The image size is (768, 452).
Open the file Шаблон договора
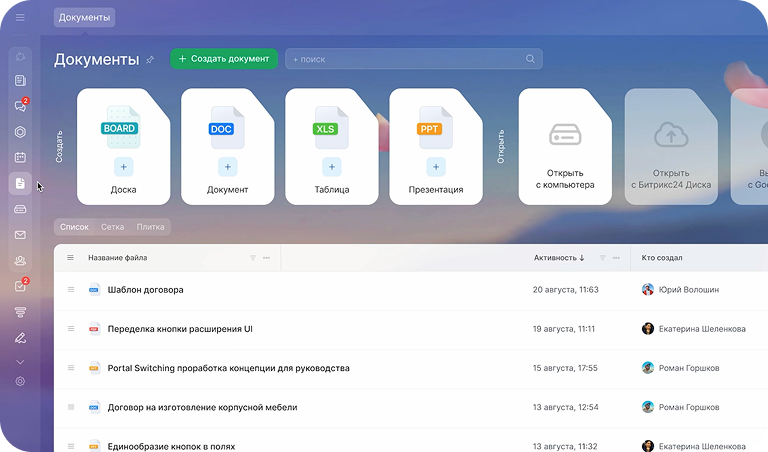(145, 290)
